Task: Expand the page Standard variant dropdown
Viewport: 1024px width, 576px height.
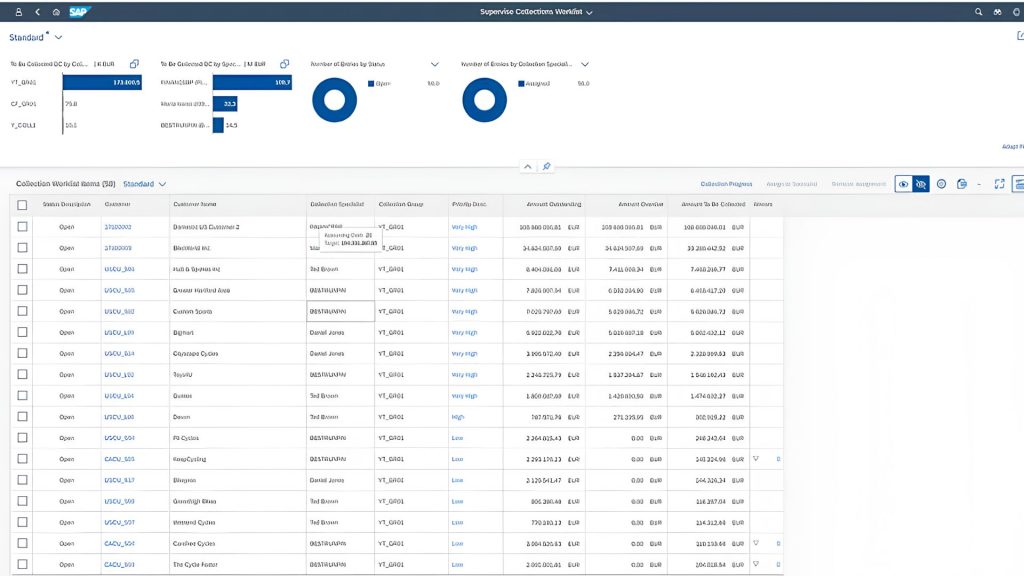Action: pyautogui.click(x=58, y=38)
